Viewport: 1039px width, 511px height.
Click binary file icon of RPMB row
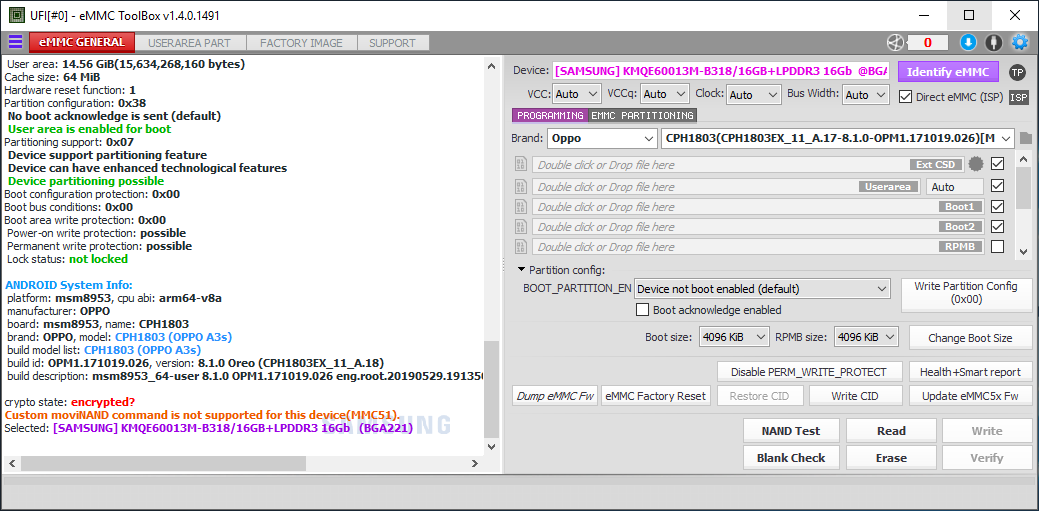point(521,247)
